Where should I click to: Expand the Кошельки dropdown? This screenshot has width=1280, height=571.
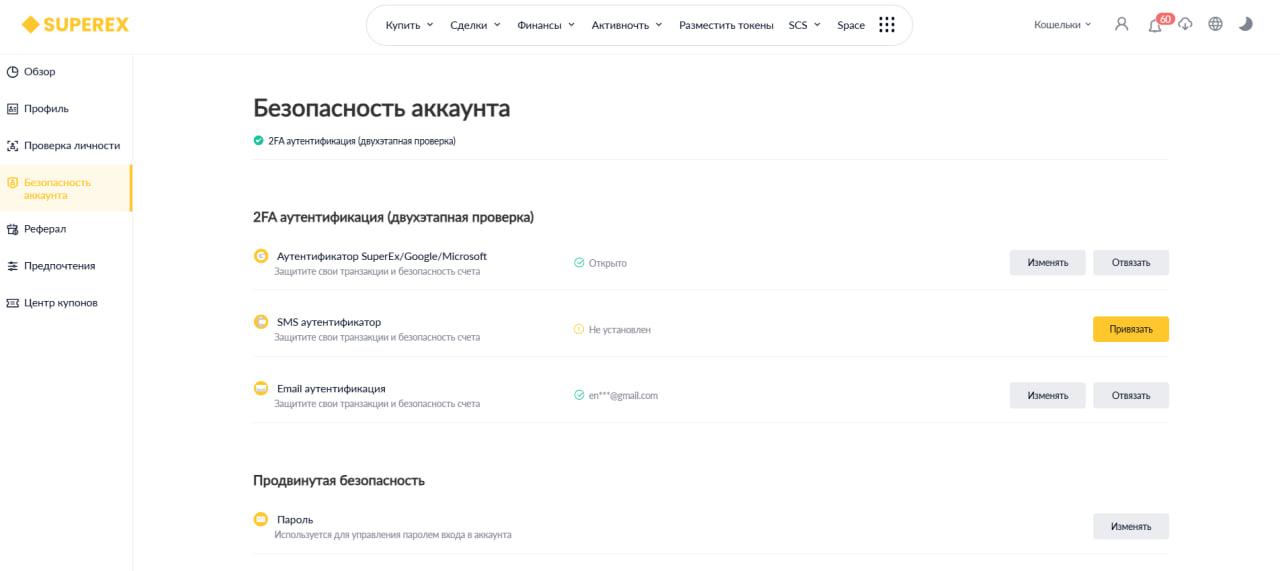1063,24
